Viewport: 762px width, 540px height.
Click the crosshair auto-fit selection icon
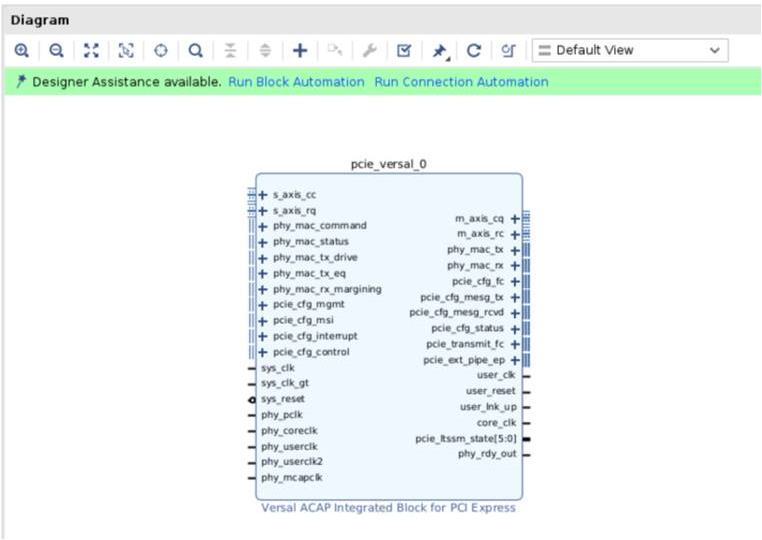click(161, 50)
